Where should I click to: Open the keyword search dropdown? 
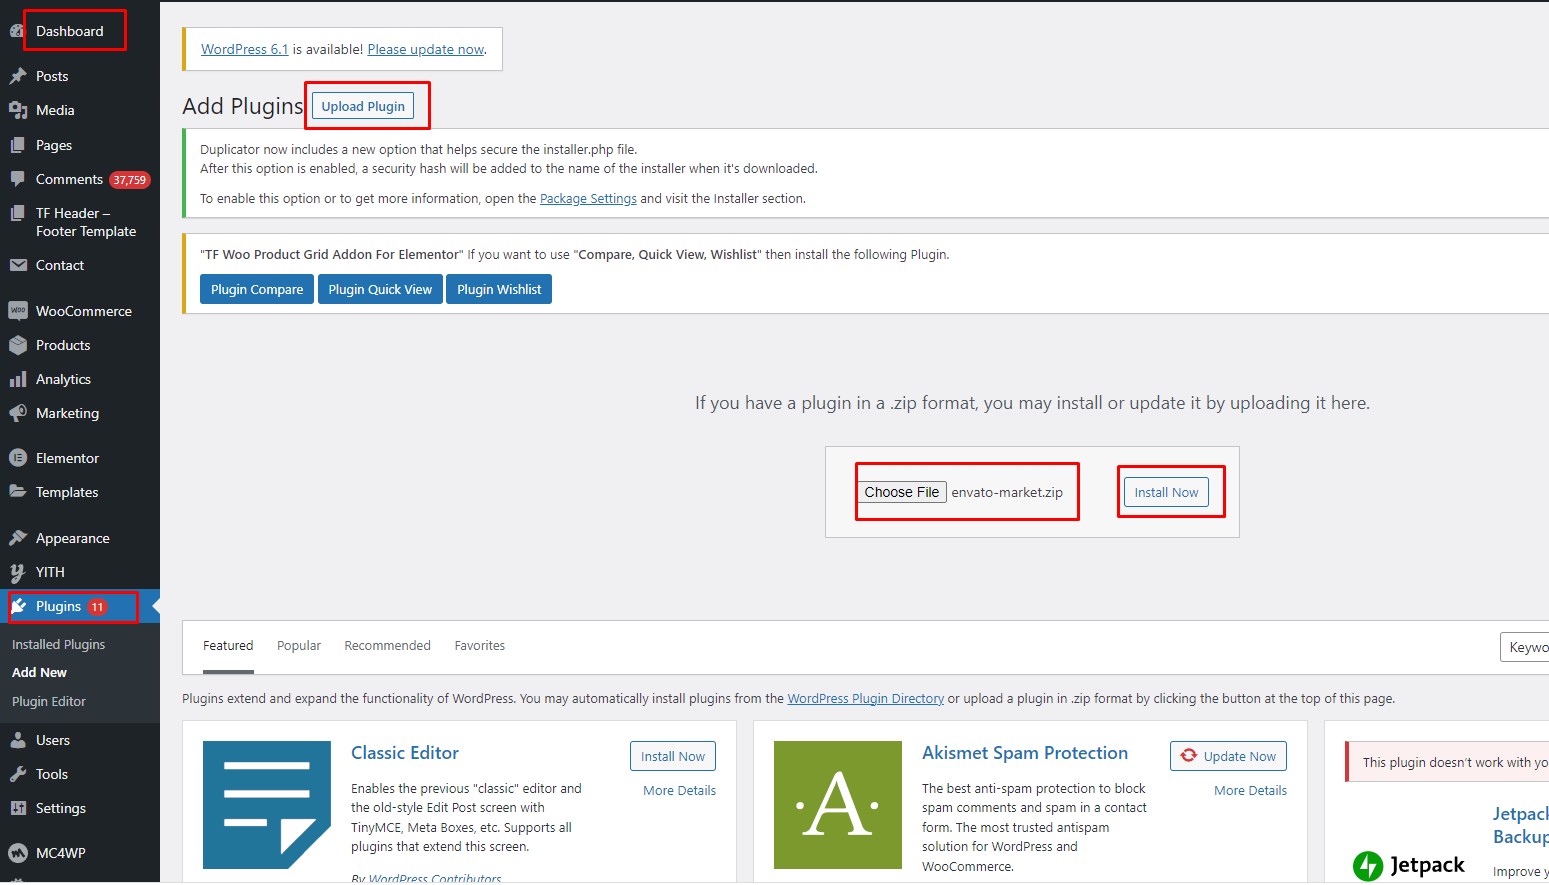pos(1530,647)
